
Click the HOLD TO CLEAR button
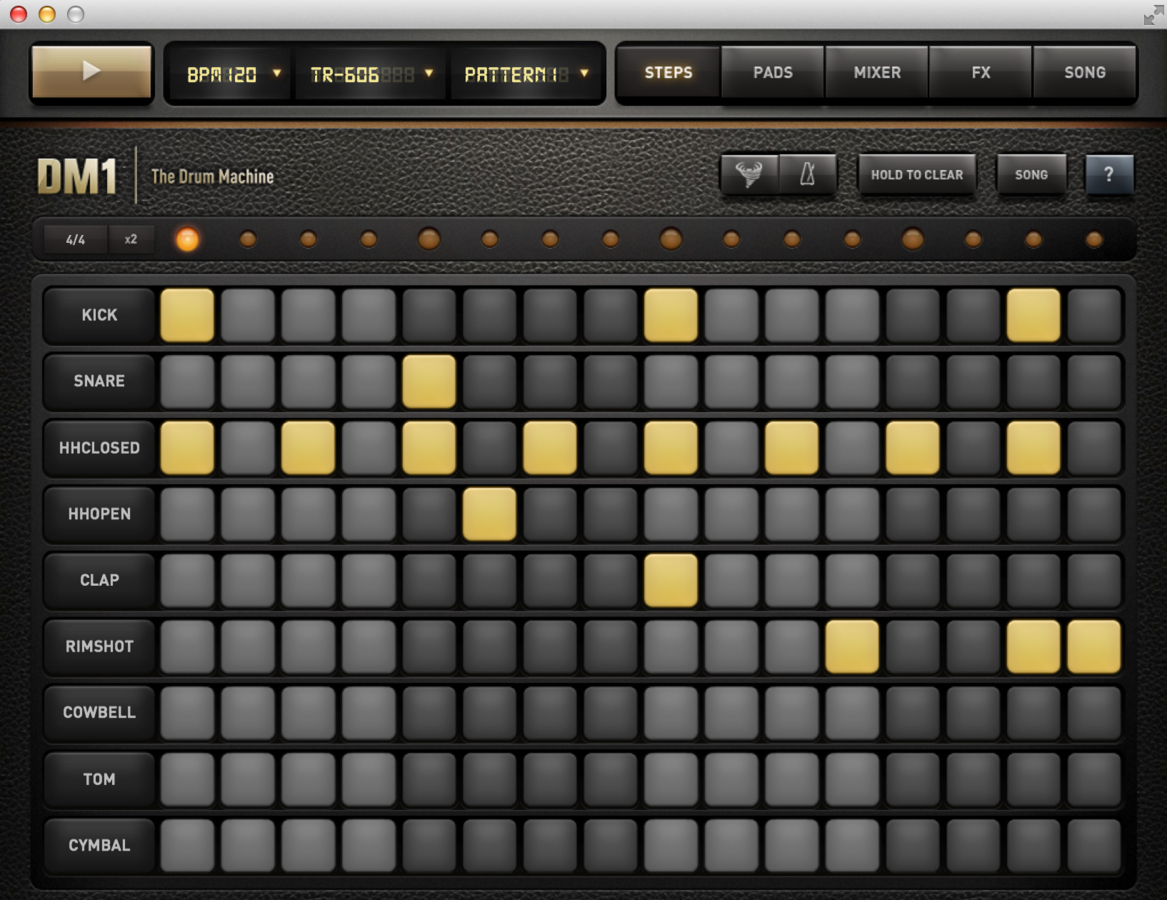click(x=917, y=174)
